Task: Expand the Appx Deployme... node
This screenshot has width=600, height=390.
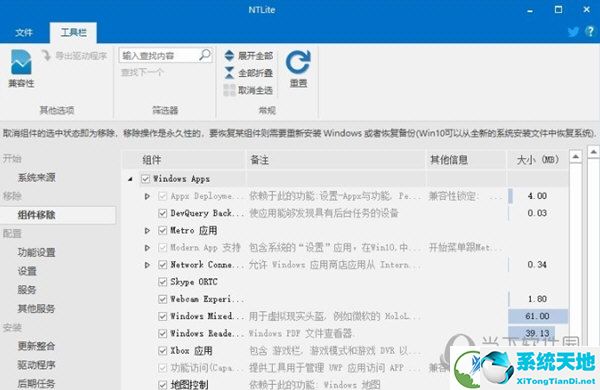Action: point(147,196)
